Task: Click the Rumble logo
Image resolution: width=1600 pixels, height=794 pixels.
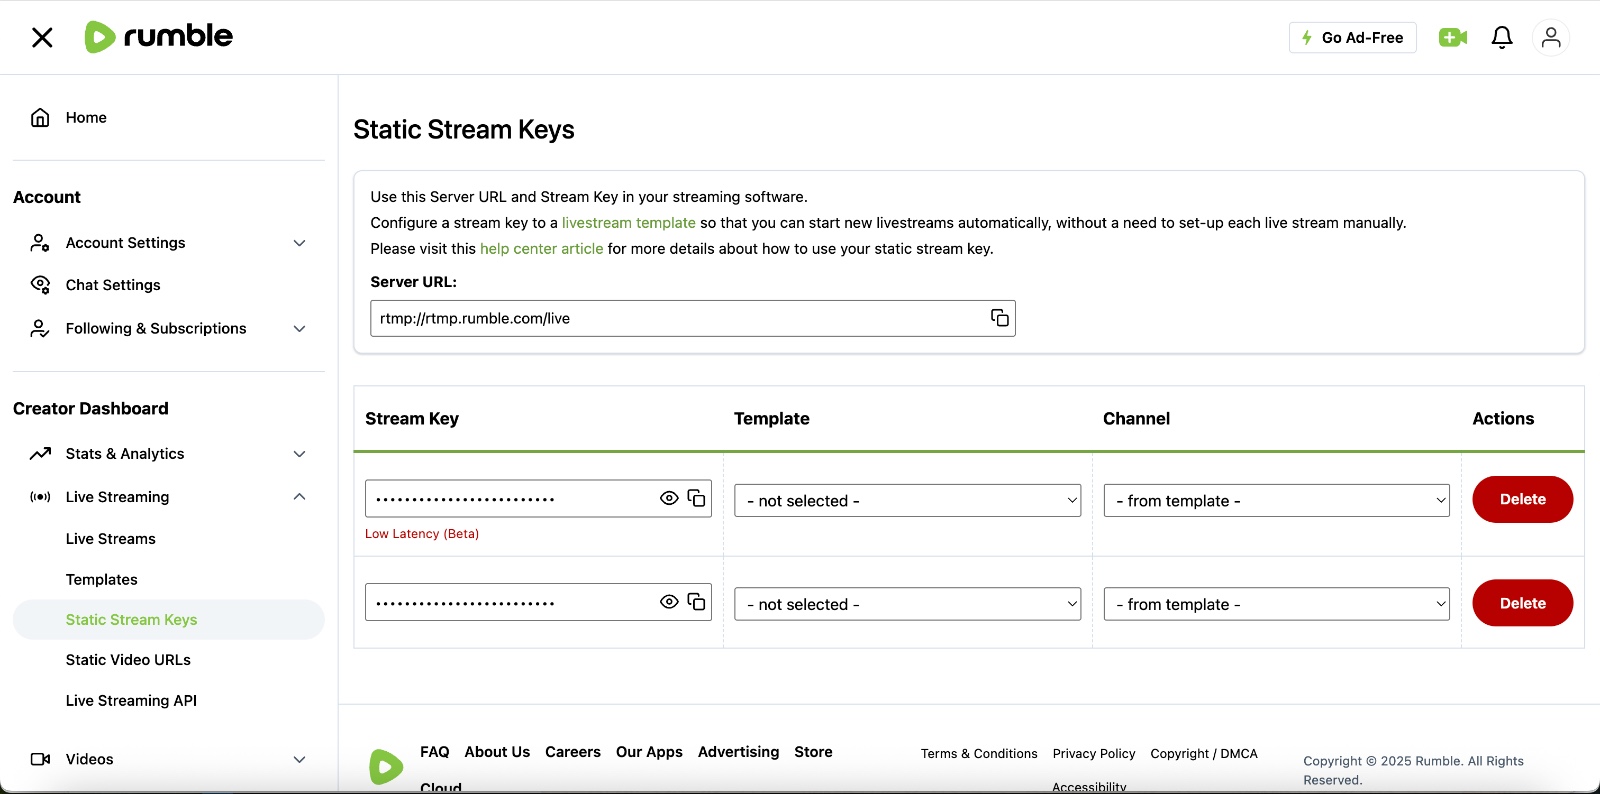Action: [x=159, y=37]
